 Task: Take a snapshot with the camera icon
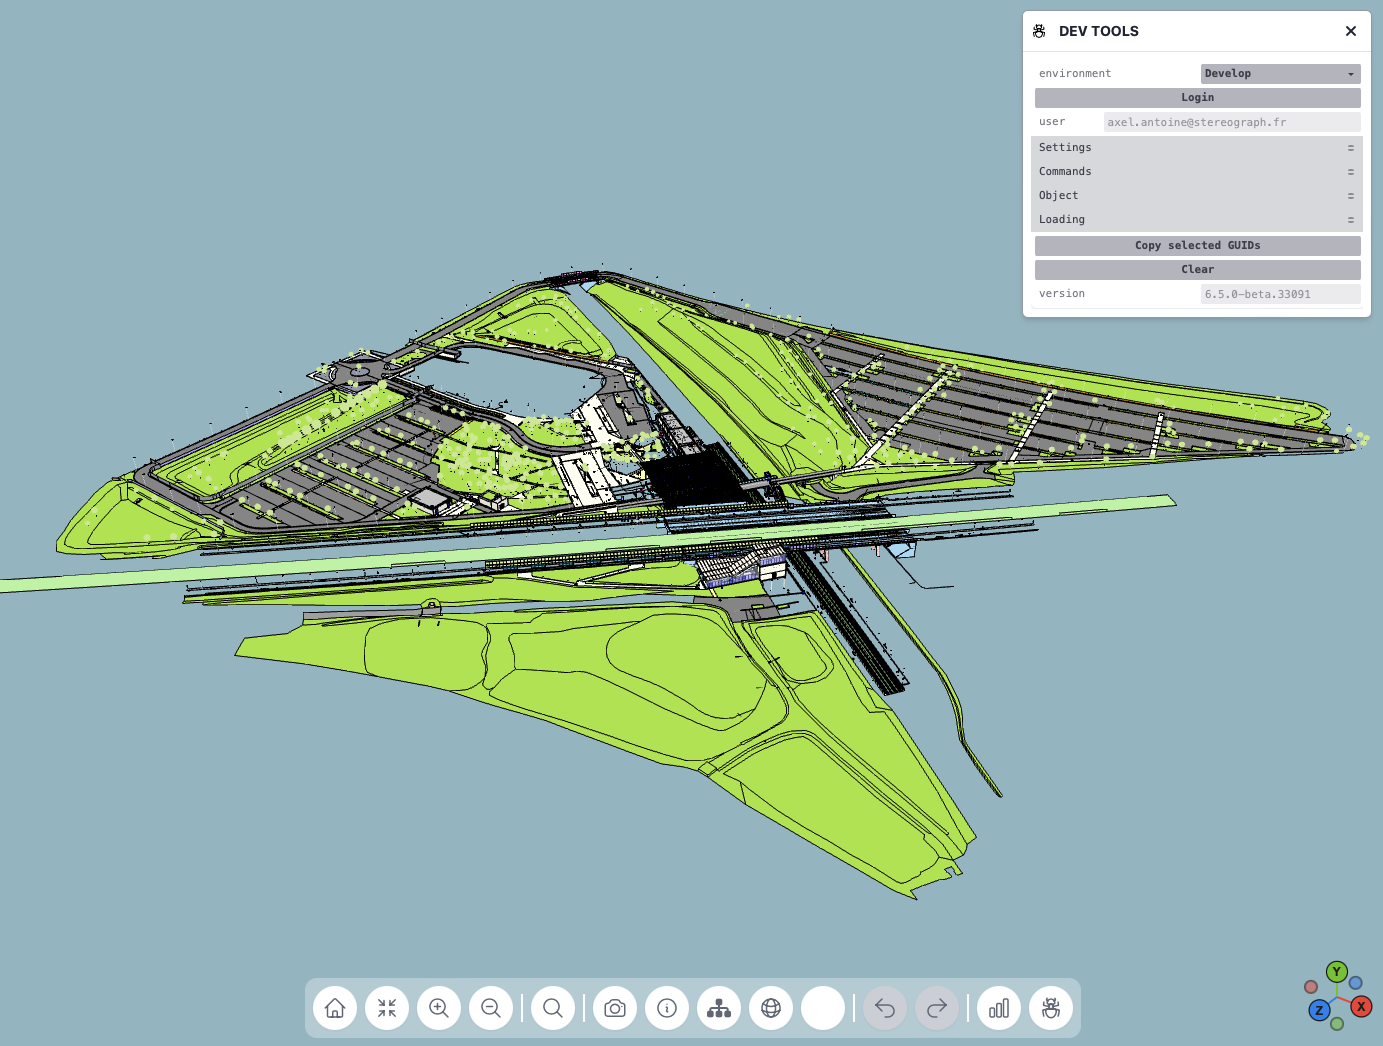click(x=615, y=1008)
